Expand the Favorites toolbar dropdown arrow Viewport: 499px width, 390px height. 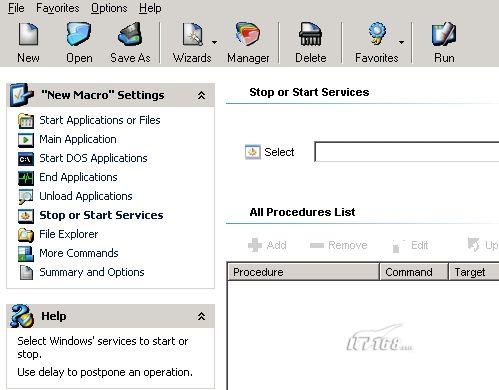[x=401, y=42]
